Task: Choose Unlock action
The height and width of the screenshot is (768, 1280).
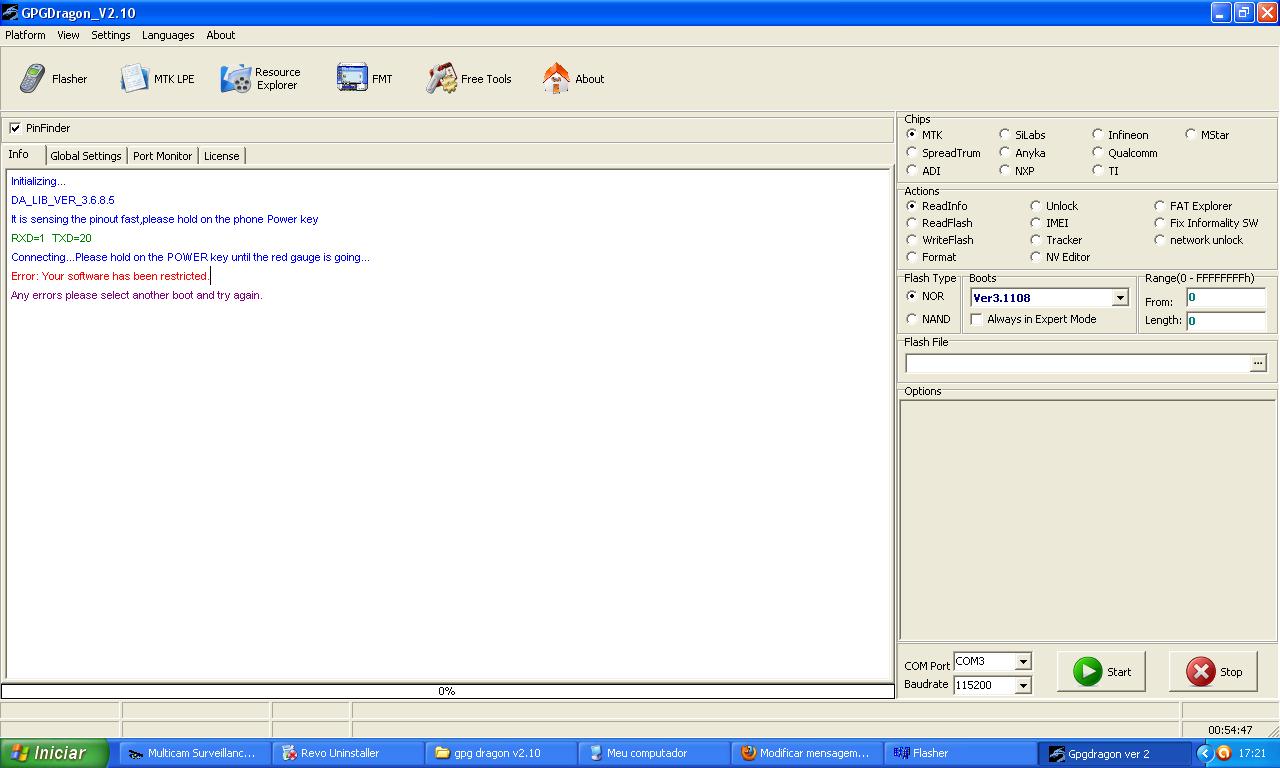Action: coord(1035,206)
